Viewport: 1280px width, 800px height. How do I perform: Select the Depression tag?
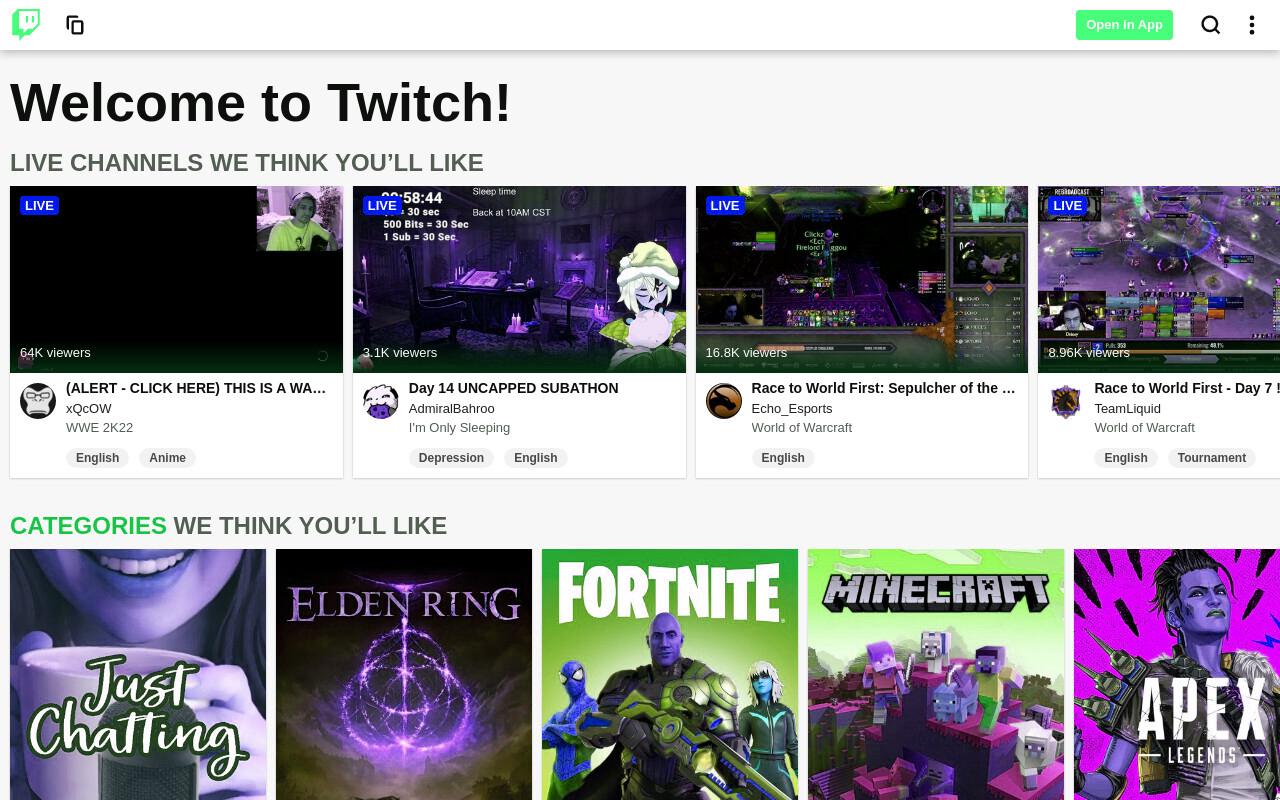coord(451,458)
